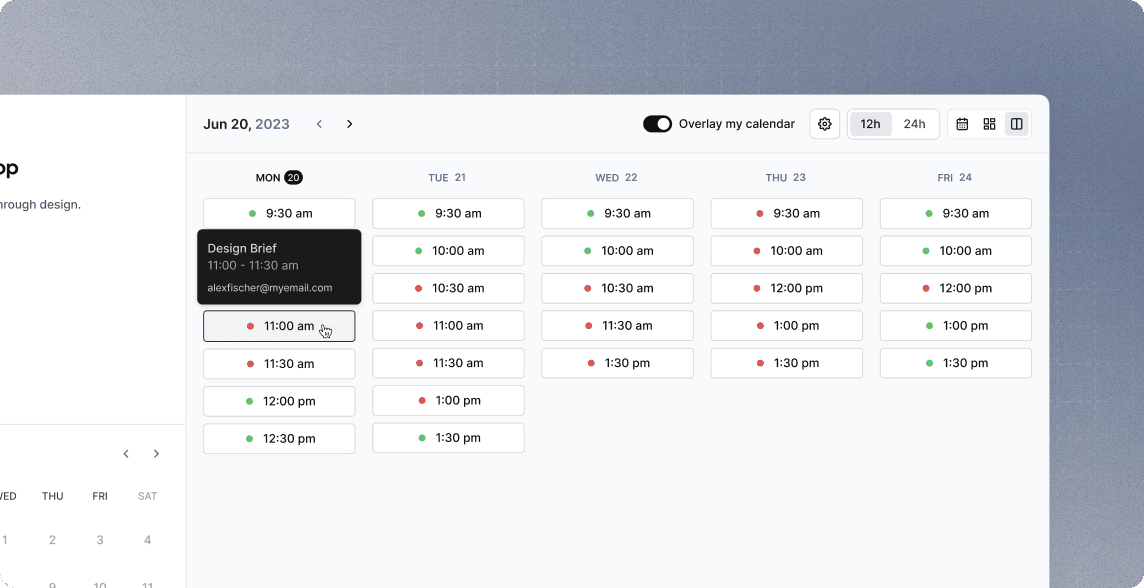Screen dimensions: 1144x588
Task: Book Wednesday 10:30 am slot
Action: [617, 288]
